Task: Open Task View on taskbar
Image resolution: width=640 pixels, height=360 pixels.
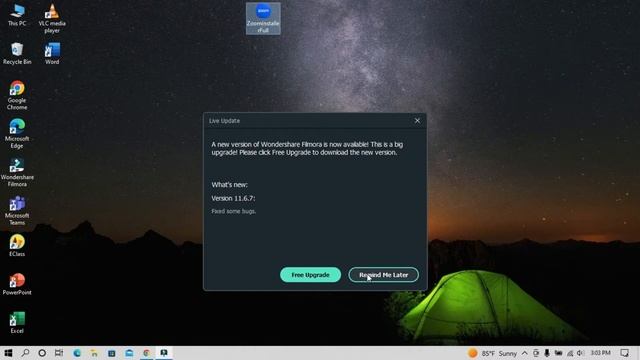Action: (x=59, y=353)
